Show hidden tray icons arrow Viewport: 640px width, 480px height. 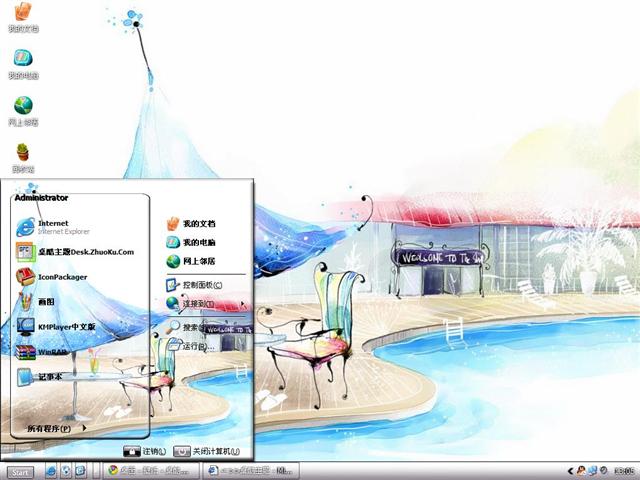[570, 471]
